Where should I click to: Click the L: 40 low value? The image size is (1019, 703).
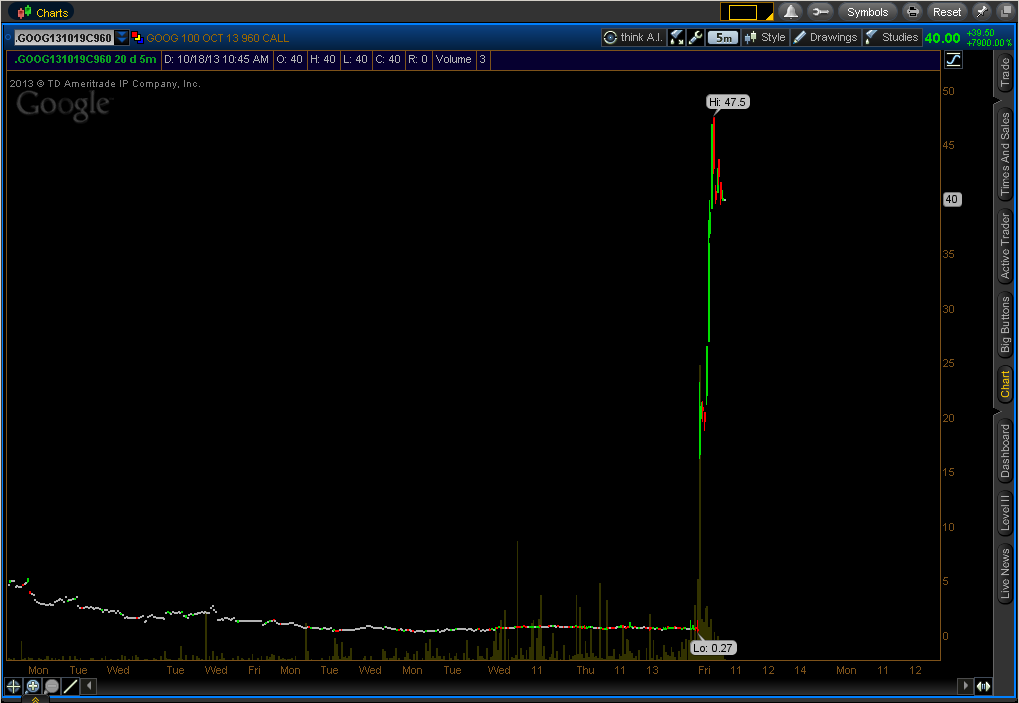[x=355, y=59]
